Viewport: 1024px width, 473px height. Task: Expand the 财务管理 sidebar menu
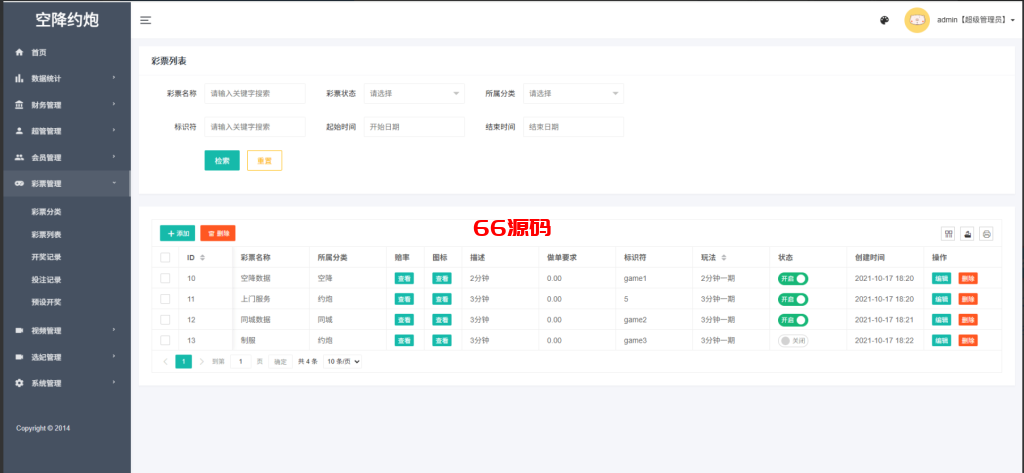pos(65,105)
